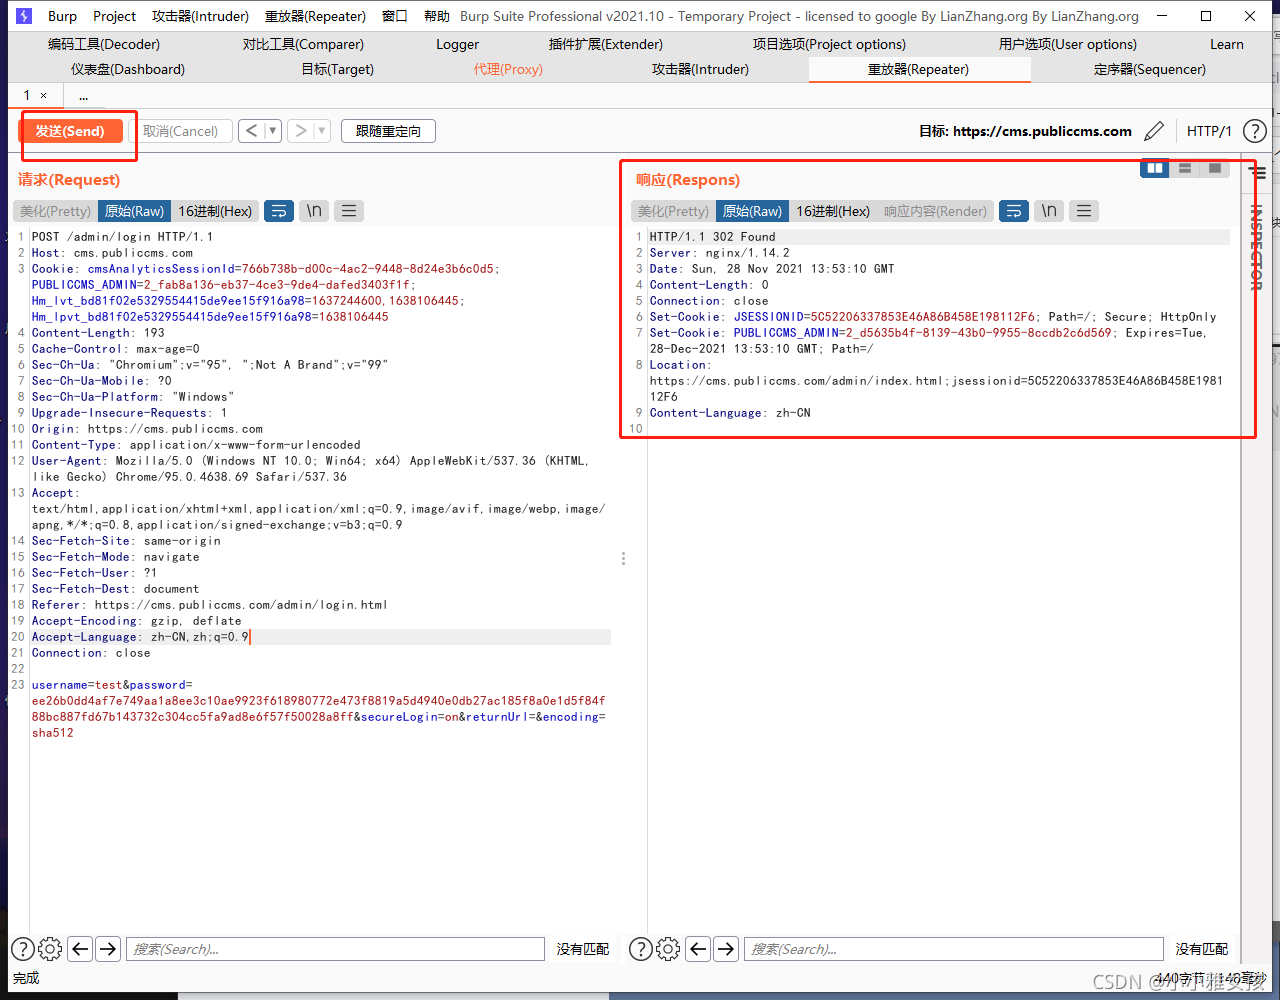Viewport: 1280px width, 1000px height.
Task: Open response search help icon
Action: tap(640, 949)
